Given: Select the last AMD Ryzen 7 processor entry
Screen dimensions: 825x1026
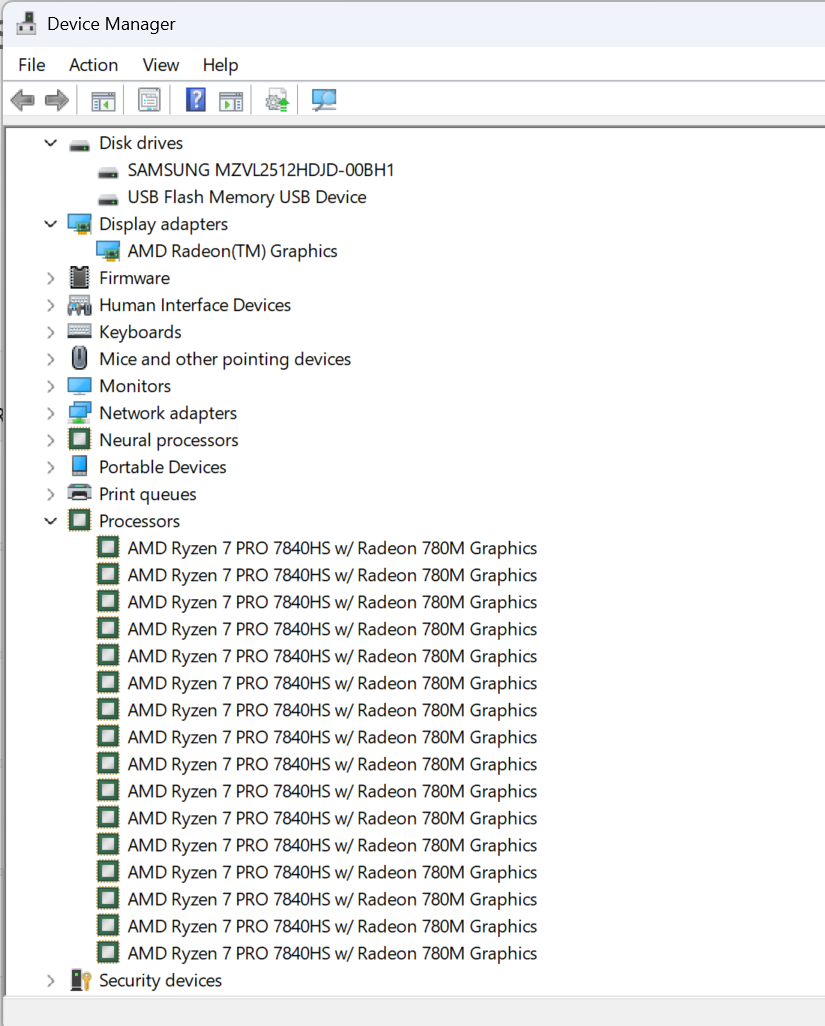Looking at the screenshot, I should tap(332, 953).
